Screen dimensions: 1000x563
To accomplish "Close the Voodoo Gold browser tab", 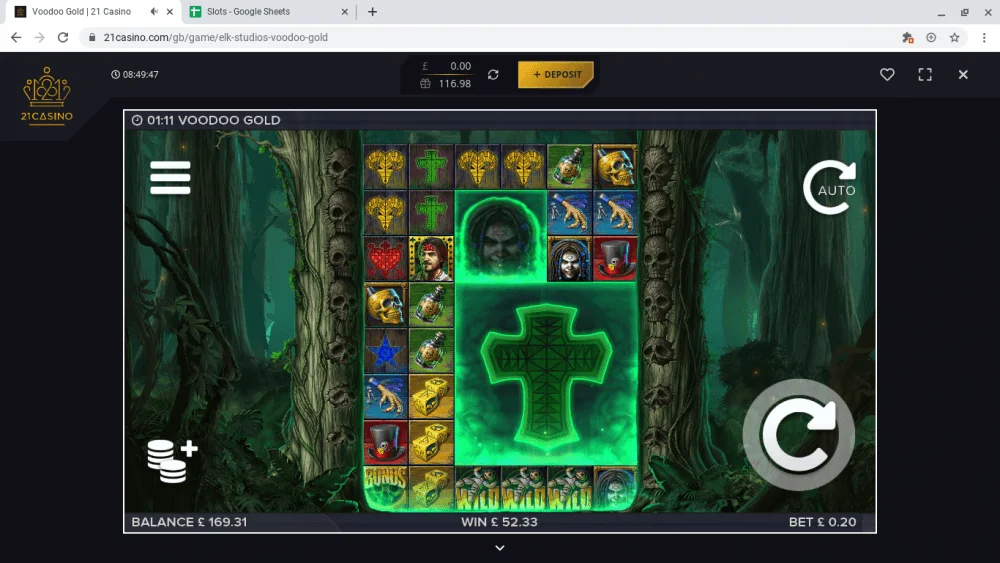I will 170,11.
